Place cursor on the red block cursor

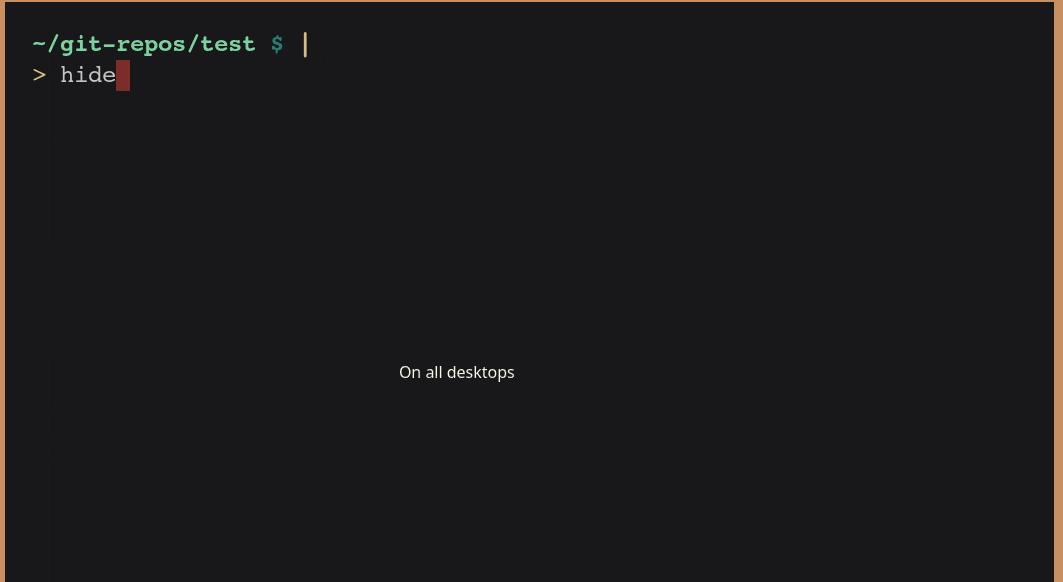pyautogui.click(x=123, y=75)
